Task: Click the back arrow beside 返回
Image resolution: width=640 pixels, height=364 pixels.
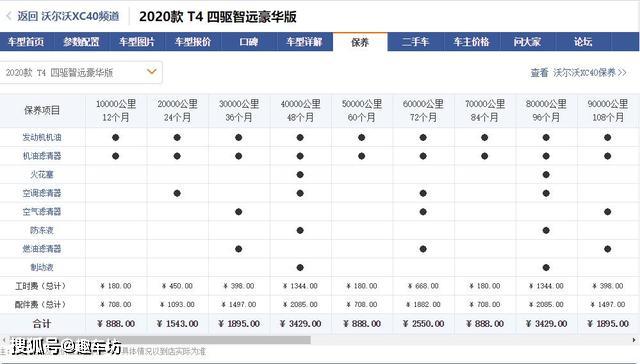Action: (x=8, y=16)
